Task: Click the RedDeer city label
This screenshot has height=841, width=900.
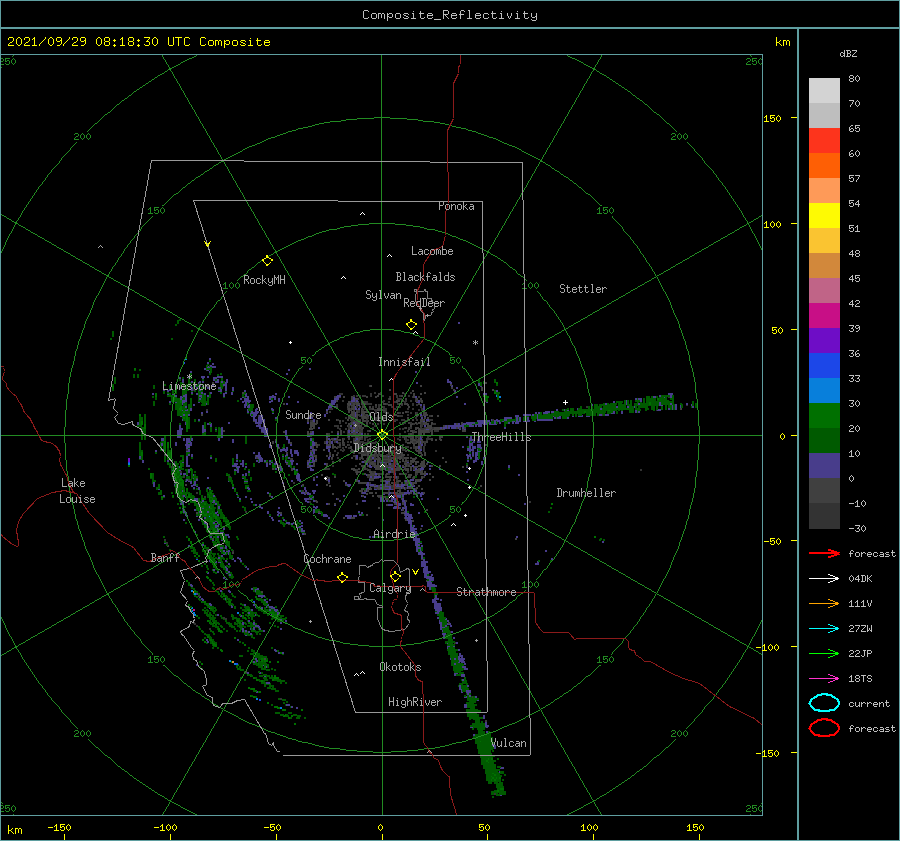Action: tap(424, 303)
